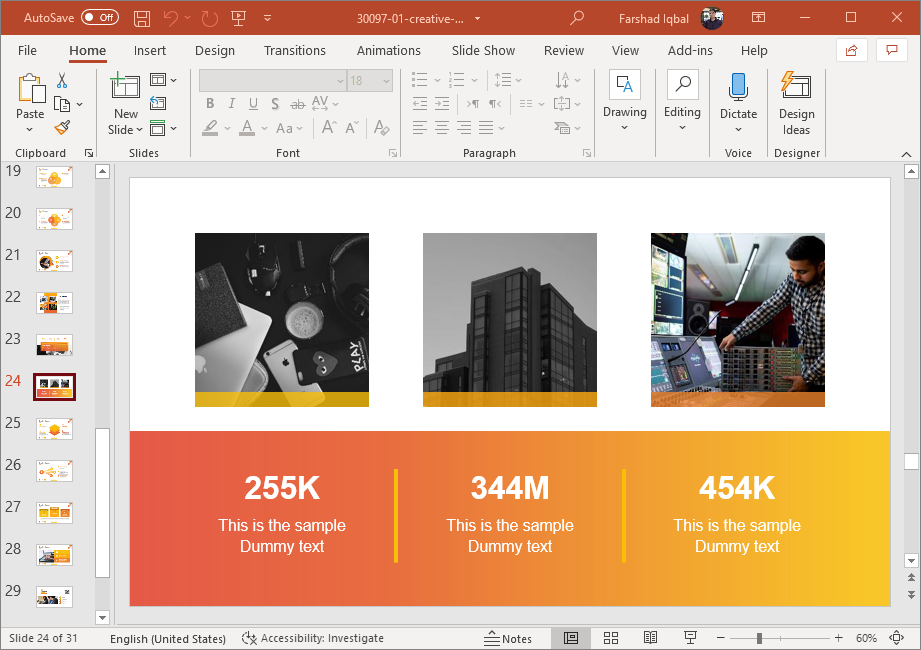Start Slide Show from status bar icon
The height and width of the screenshot is (650, 921).
point(690,638)
